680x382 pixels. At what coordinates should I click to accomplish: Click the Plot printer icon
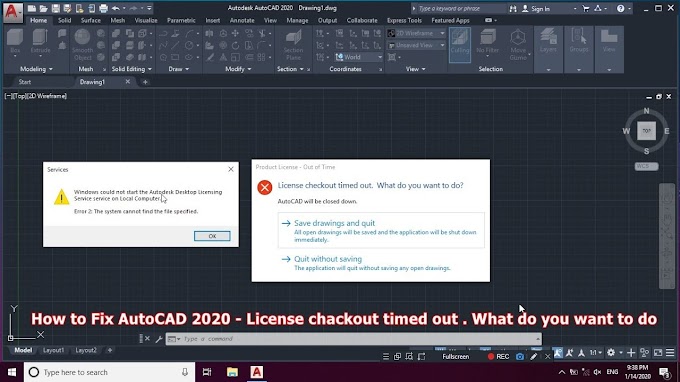click(x=103, y=8)
